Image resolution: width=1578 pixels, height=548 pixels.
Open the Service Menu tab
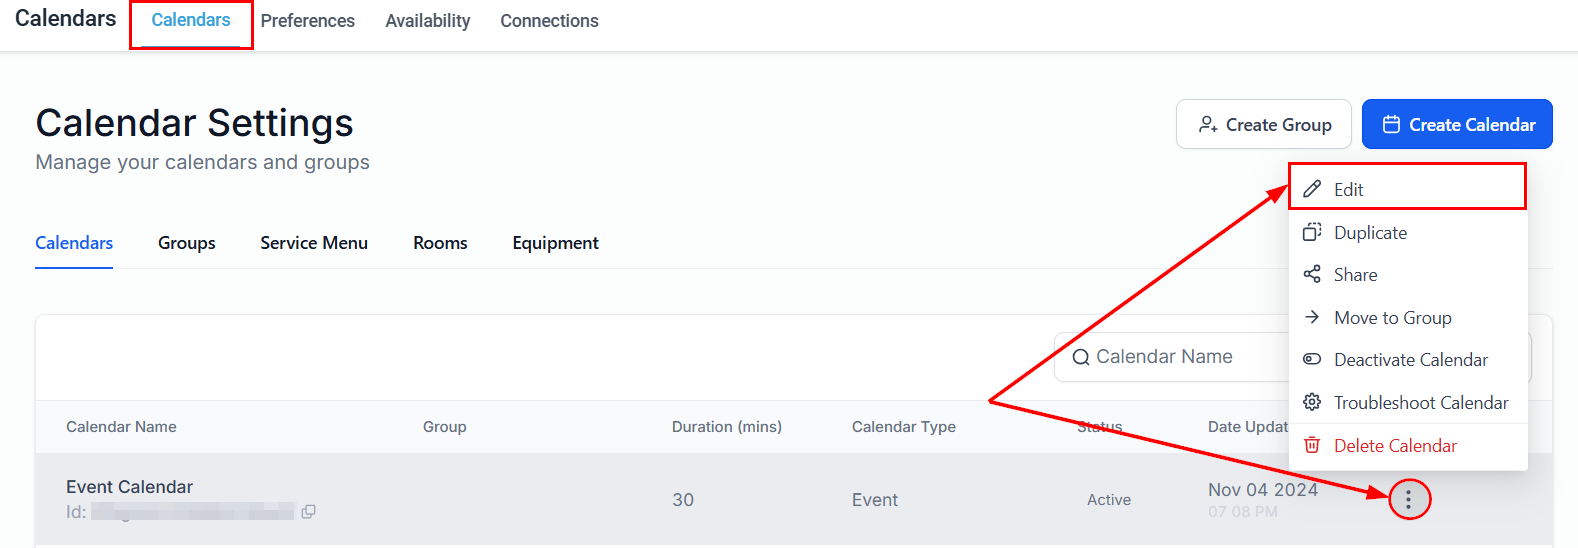pyautogui.click(x=314, y=243)
